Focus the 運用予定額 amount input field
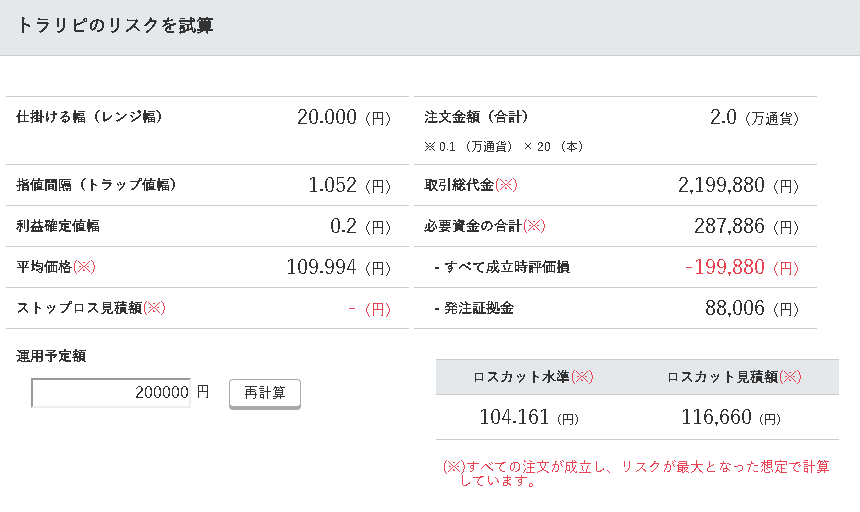860x512 pixels. (111, 393)
